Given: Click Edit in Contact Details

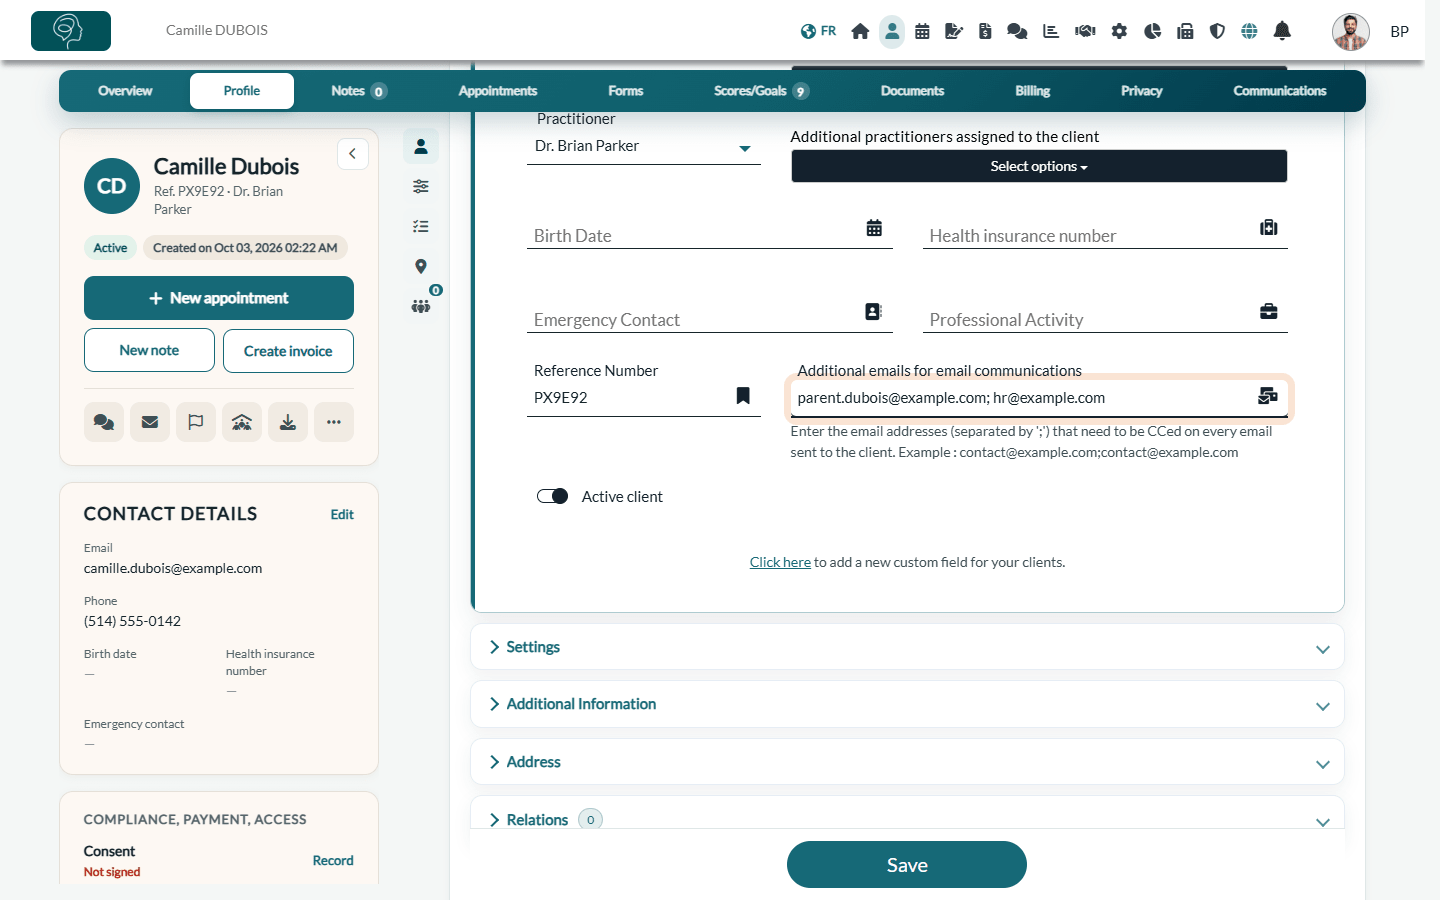Looking at the screenshot, I should (342, 514).
